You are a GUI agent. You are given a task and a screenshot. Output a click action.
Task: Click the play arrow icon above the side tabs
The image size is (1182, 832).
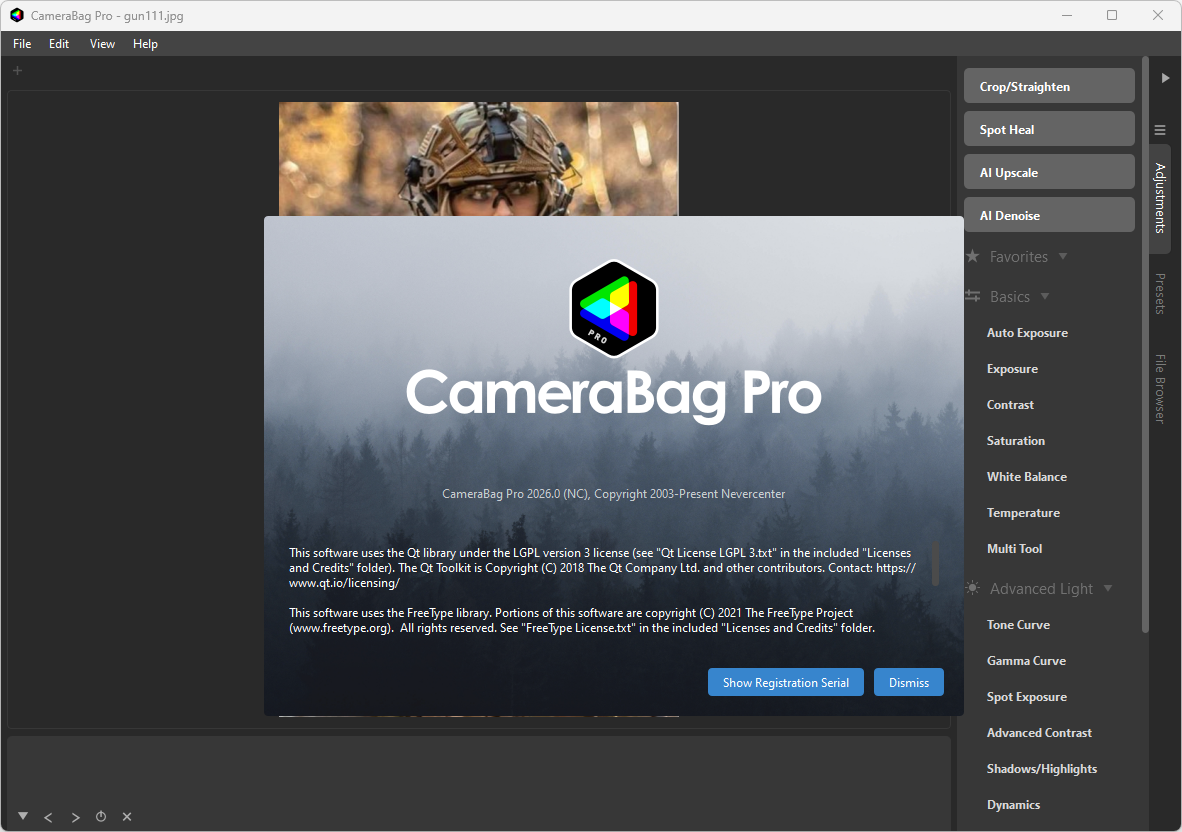click(1165, 78)
